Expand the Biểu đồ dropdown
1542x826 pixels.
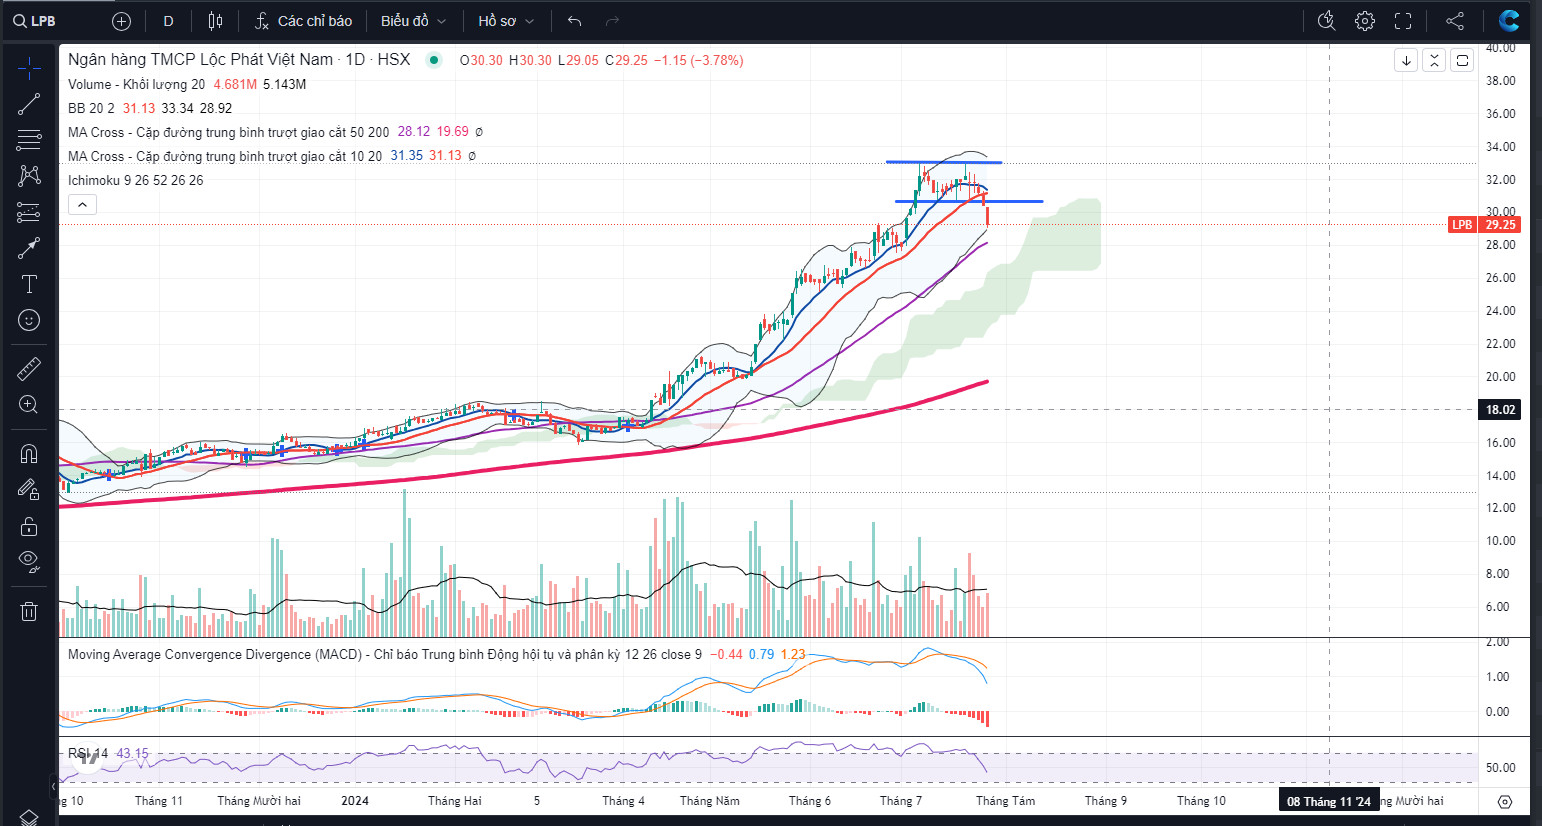pyautogui.click(x=413, y=21)
